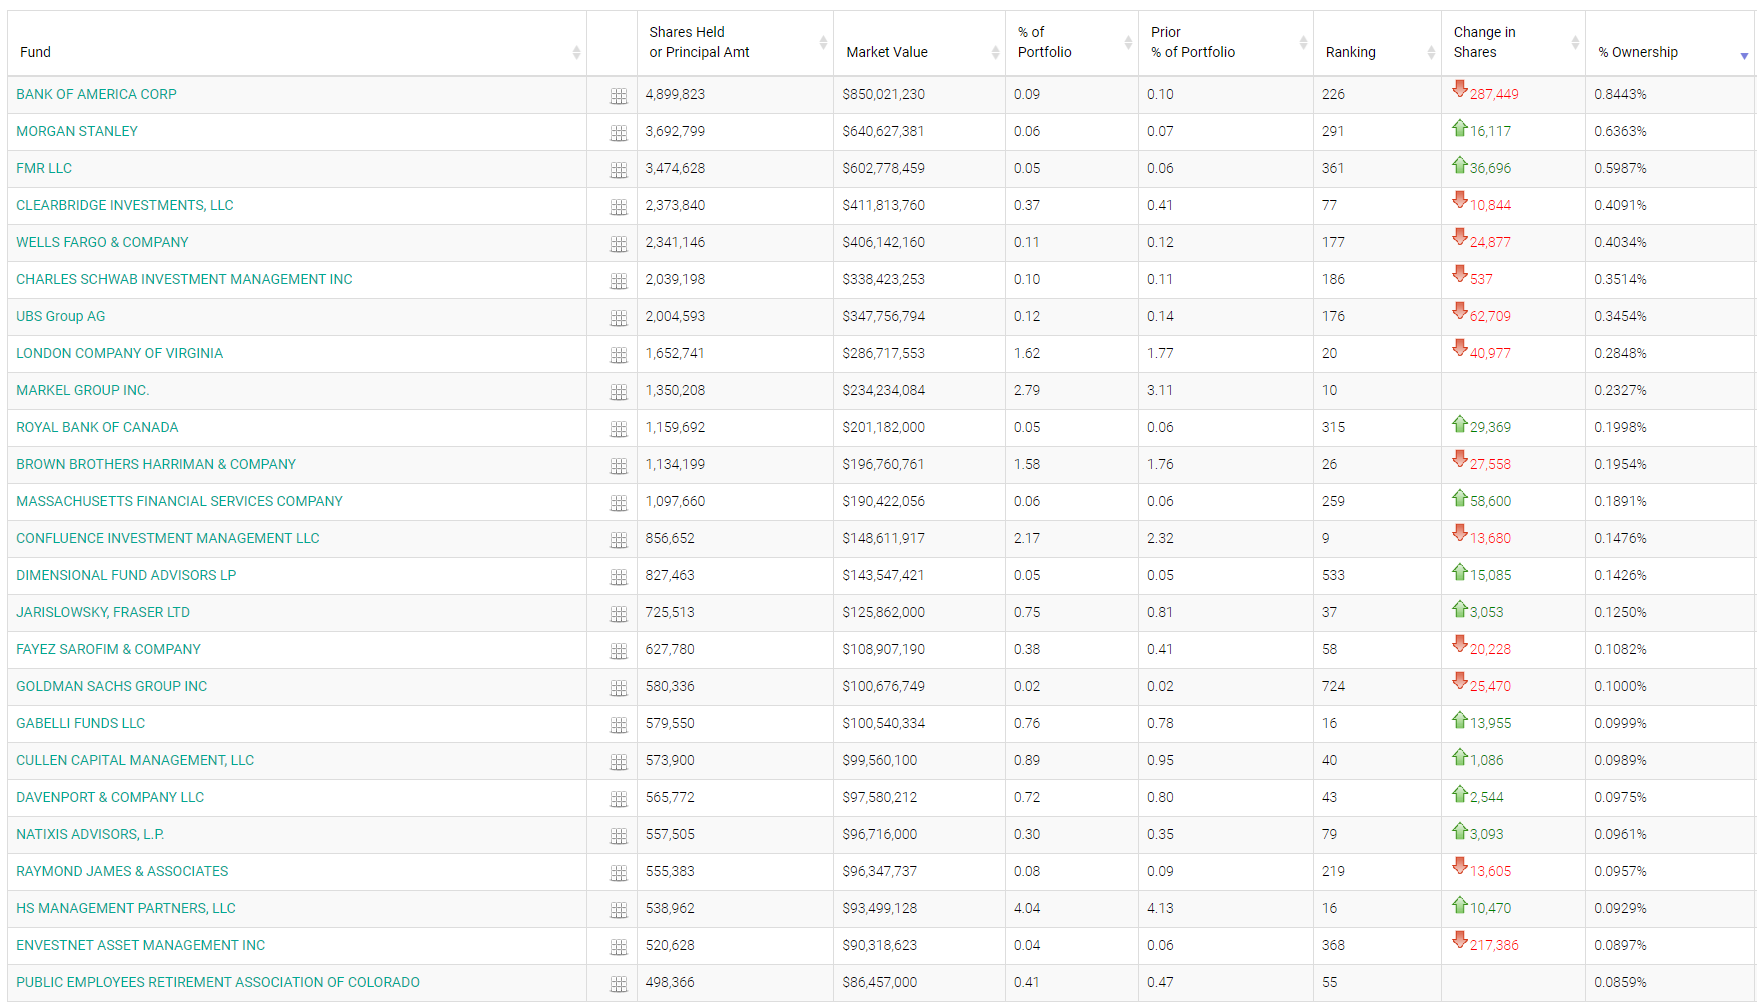Follow the UBS Group AG link
Image resolution: width=1757 pixels, height=1006 pixels.
[x=61, y=316]
